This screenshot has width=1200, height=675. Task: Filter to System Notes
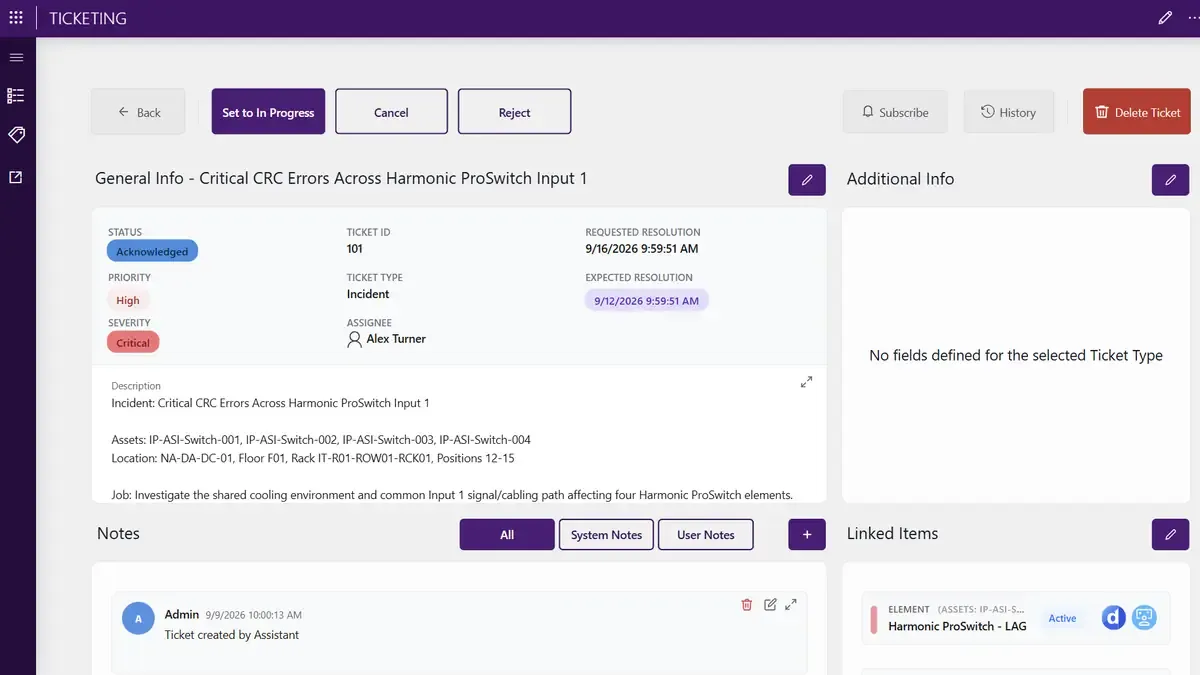[606, 535]
